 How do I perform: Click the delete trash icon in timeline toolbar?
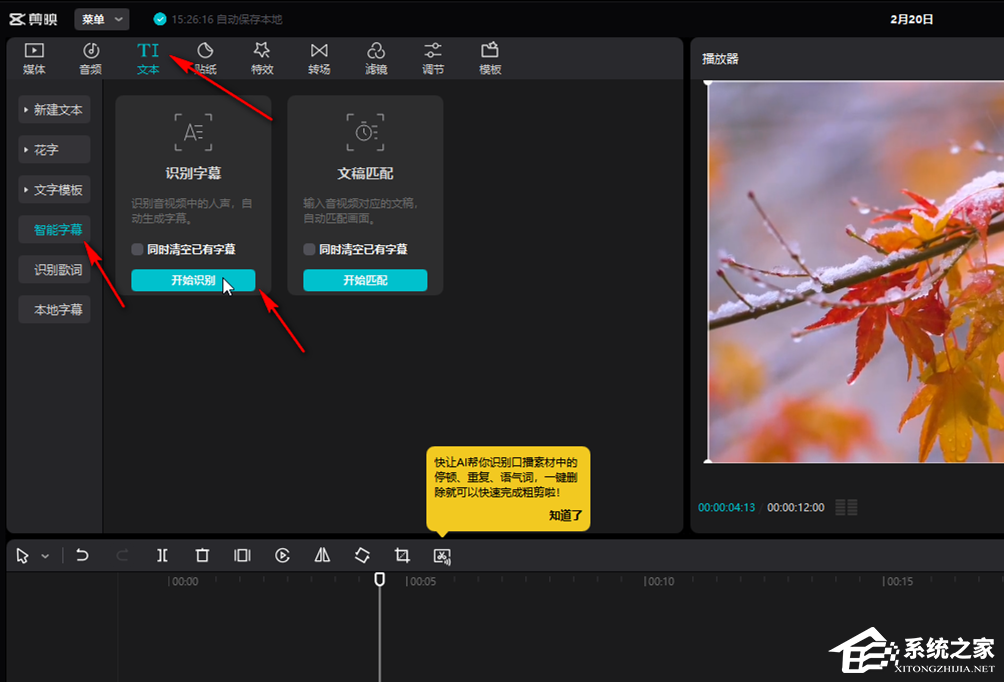click(202, 555)
